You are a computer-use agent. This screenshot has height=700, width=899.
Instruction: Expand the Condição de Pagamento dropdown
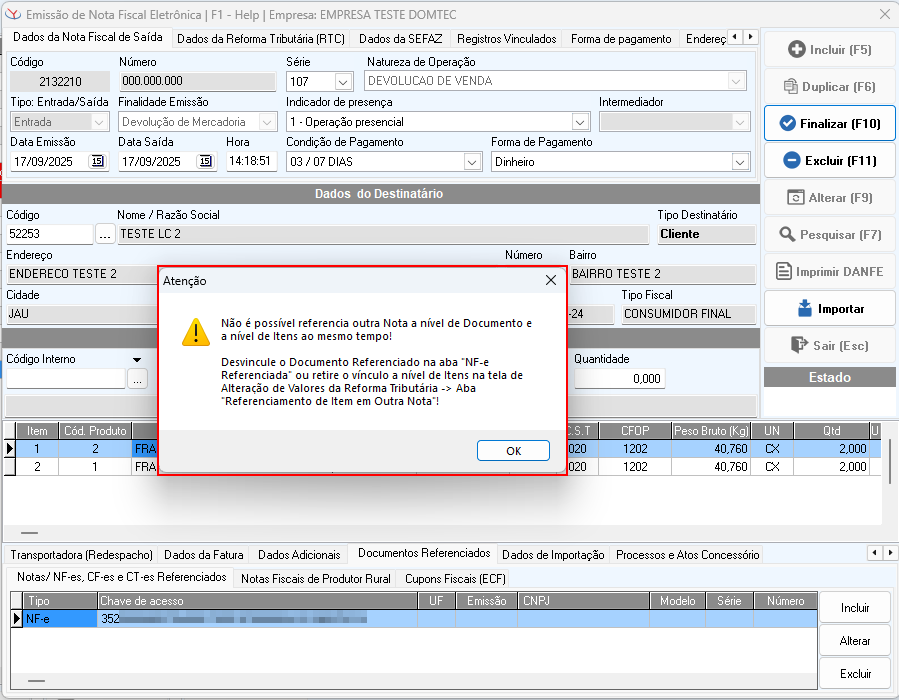[472, 162]
